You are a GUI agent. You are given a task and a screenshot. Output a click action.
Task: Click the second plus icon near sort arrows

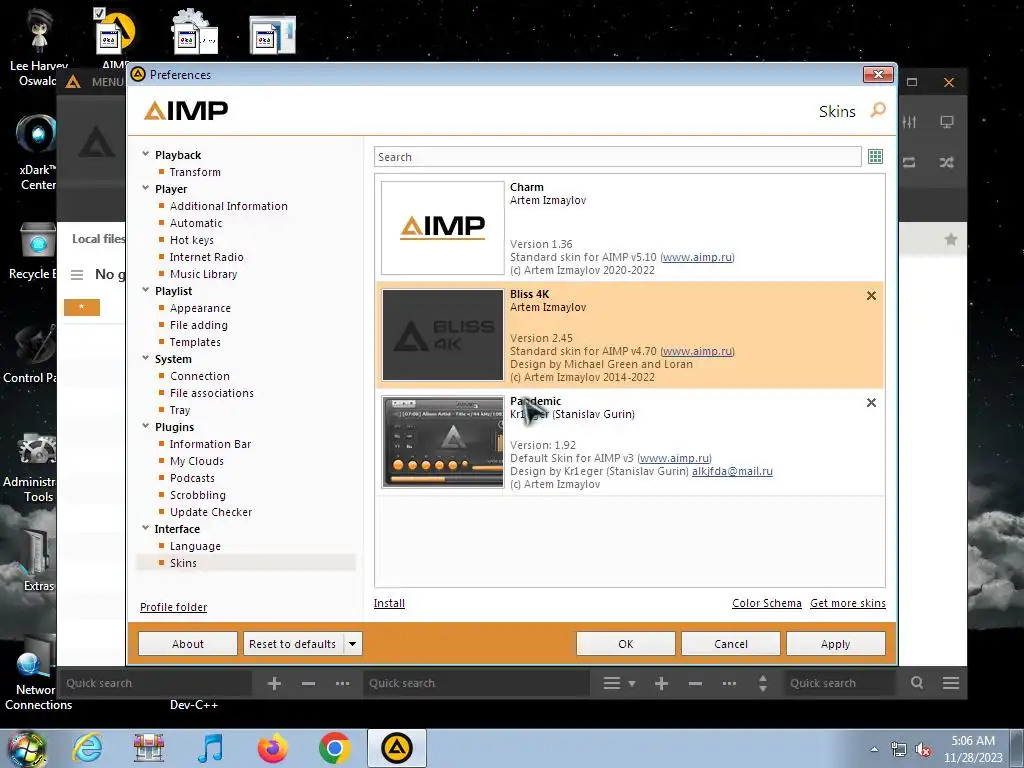click(661, 683)
